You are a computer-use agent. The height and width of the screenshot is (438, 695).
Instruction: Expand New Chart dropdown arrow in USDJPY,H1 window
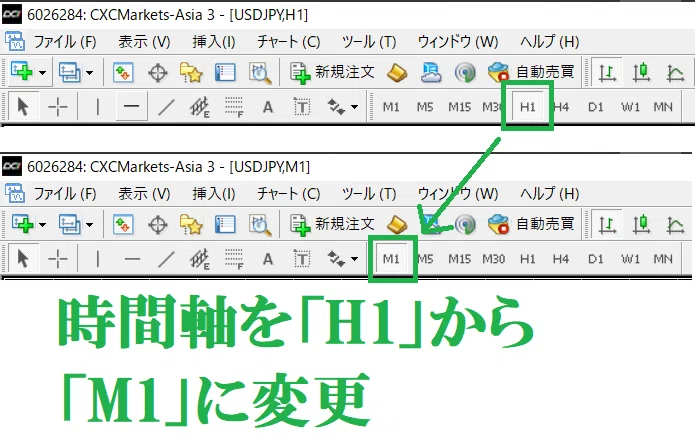tap(43, 72)
